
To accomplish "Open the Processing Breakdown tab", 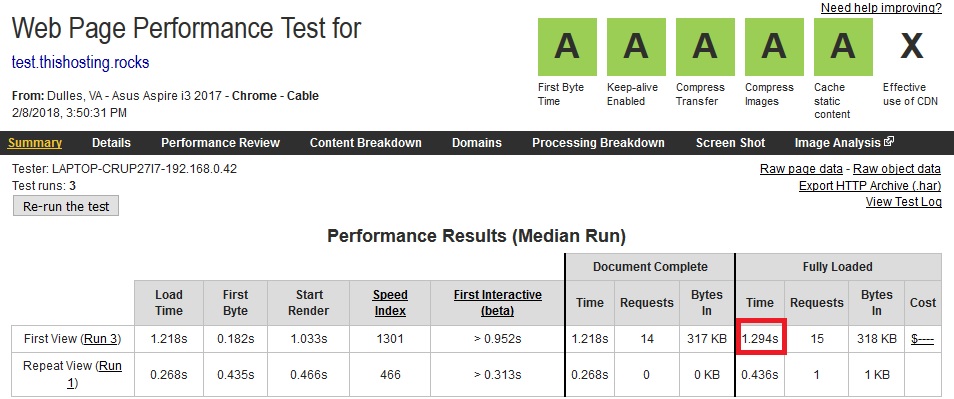I will click(x=598, y=143).
